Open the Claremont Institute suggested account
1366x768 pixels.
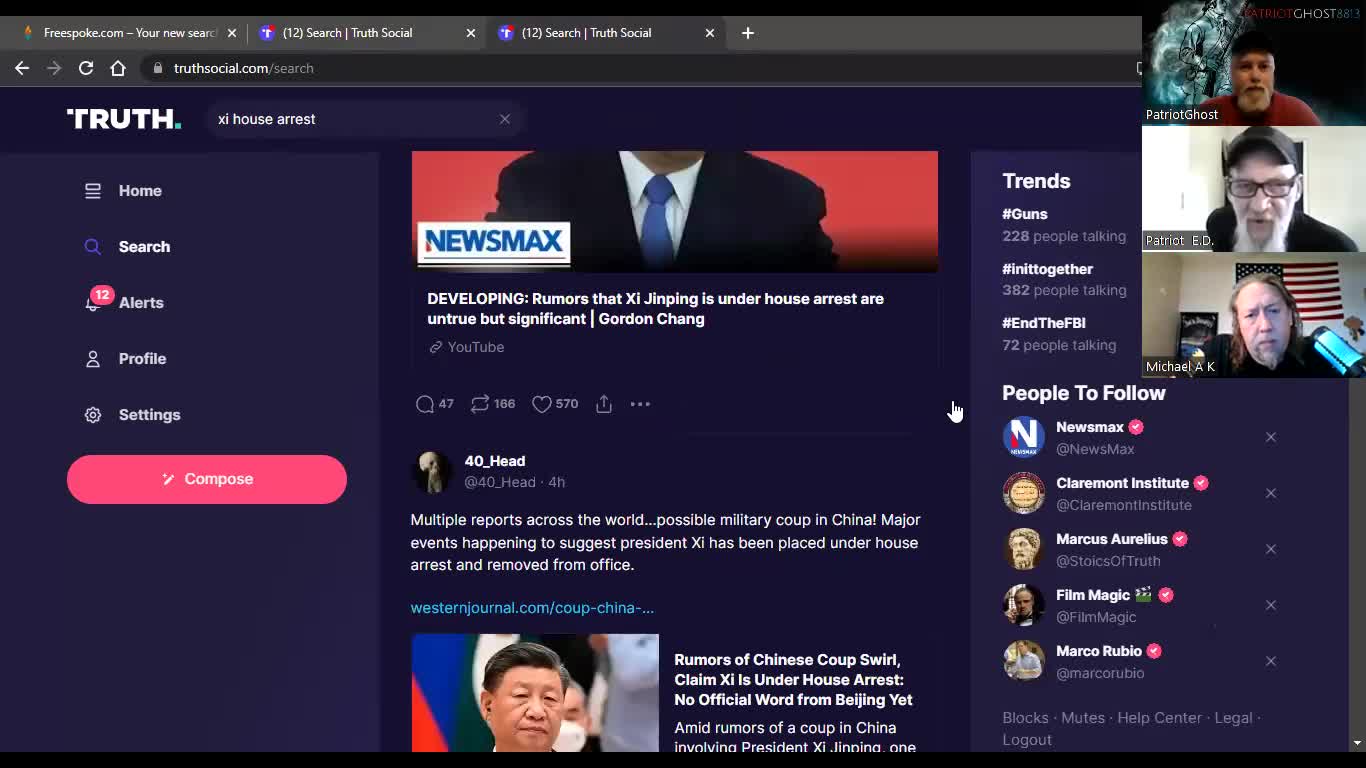pyautogui.click(x=1122, y=483)
